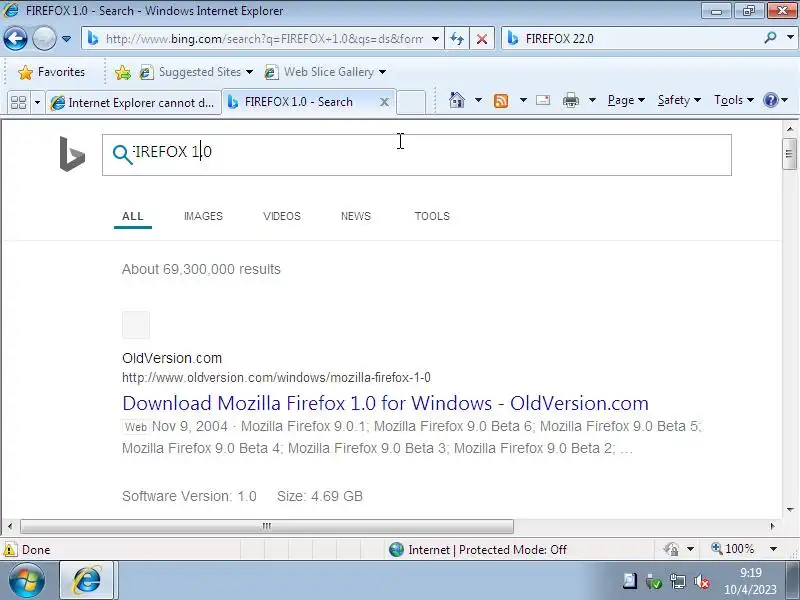
Task: Expand the zoom level dropdown arrow
Action: [x=773, y=549]
